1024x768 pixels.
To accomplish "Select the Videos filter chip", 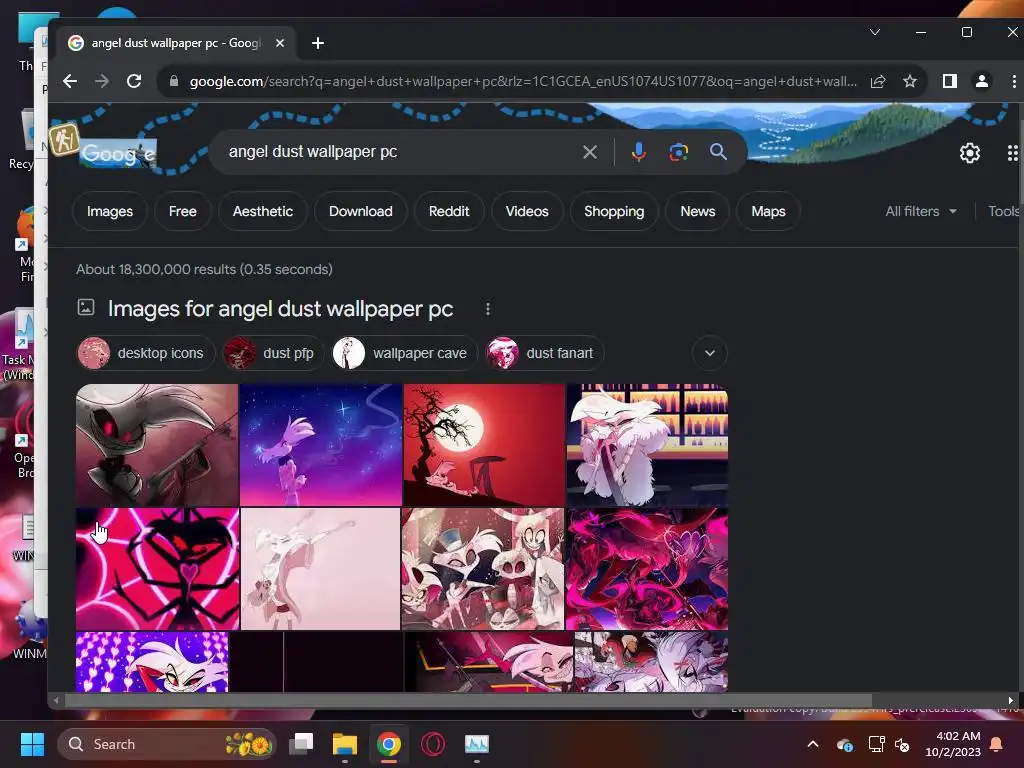I will click(527, 211).
